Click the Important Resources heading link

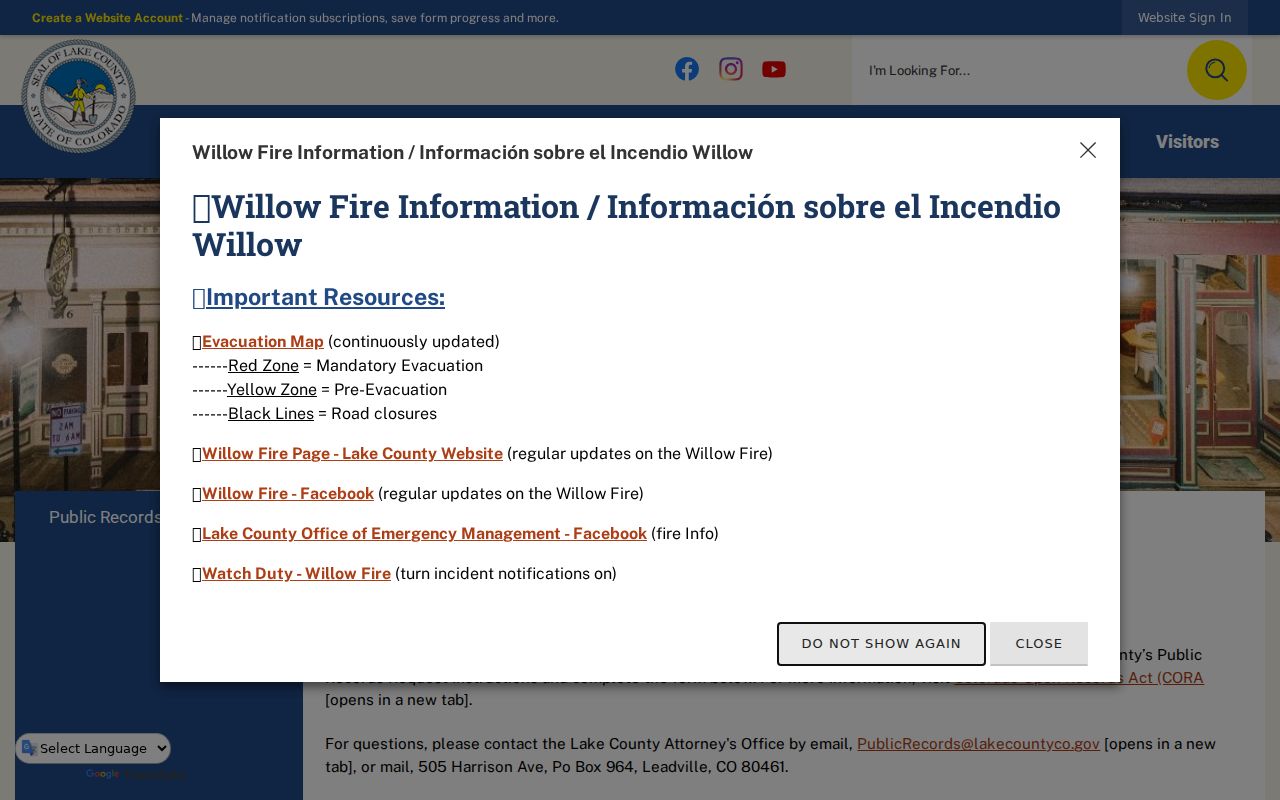325,297
